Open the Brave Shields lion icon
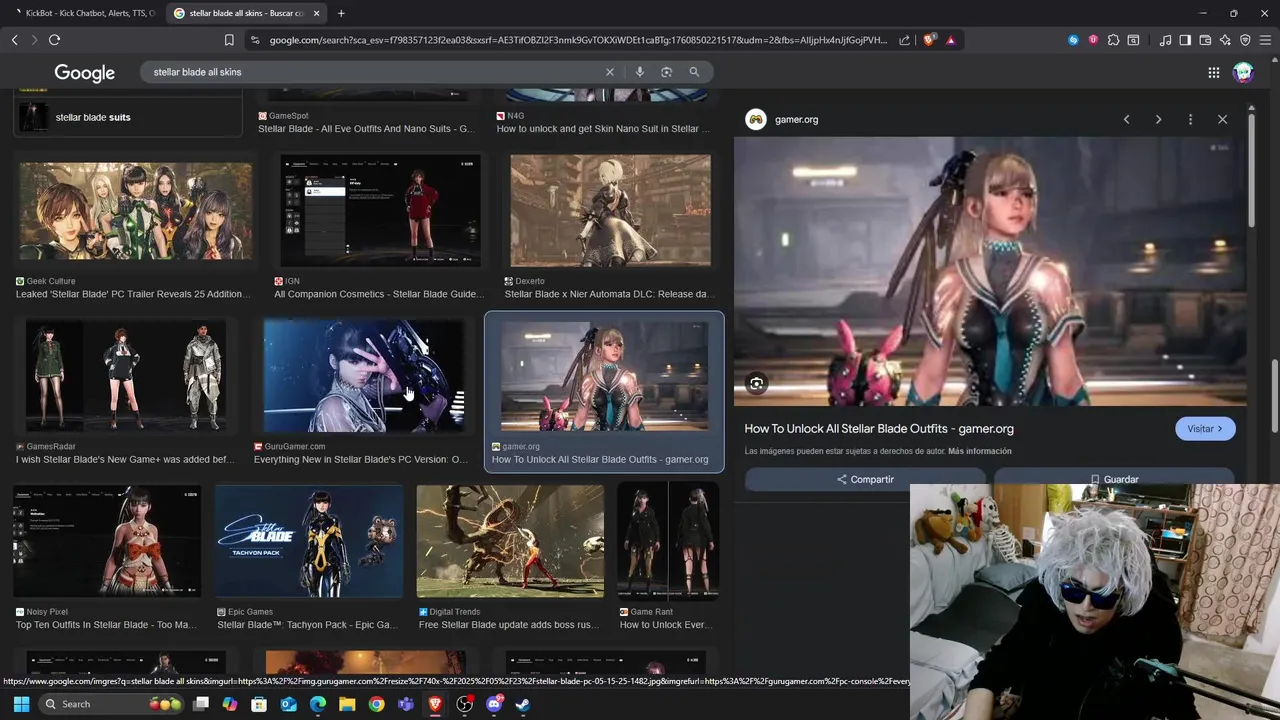Viewport: 1280px width, 720px height. (929, 40)
